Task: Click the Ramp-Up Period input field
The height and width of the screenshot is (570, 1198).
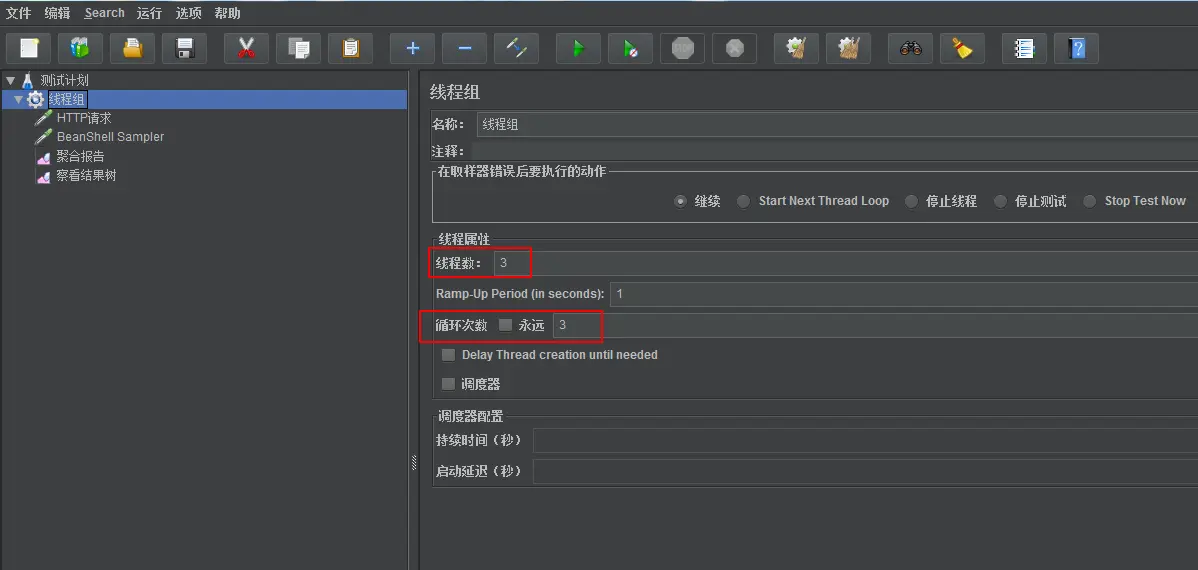Action: 904,293
